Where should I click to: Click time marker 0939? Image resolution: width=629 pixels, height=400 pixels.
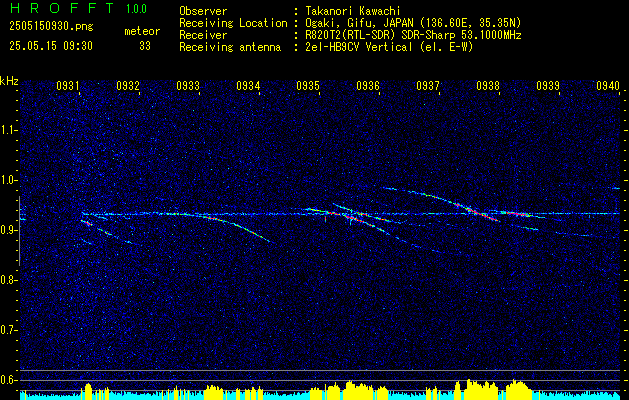(548, 86)
